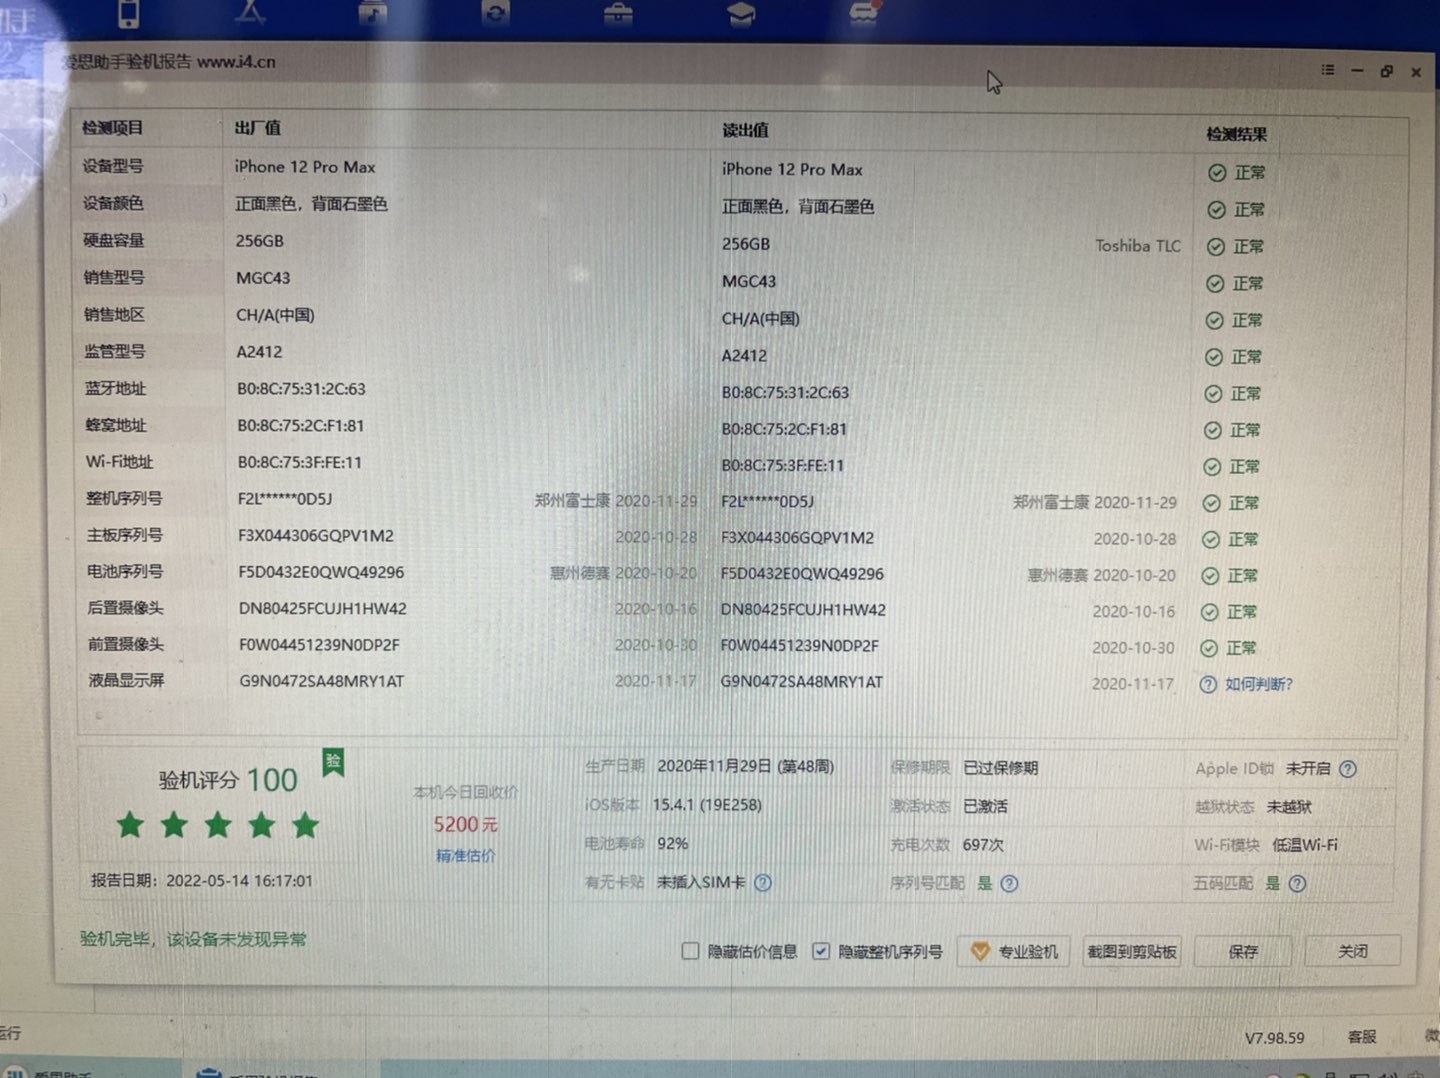
Task: Click Toshiba TLC label in 硬盘容量 row
Action: (1138, 246)
